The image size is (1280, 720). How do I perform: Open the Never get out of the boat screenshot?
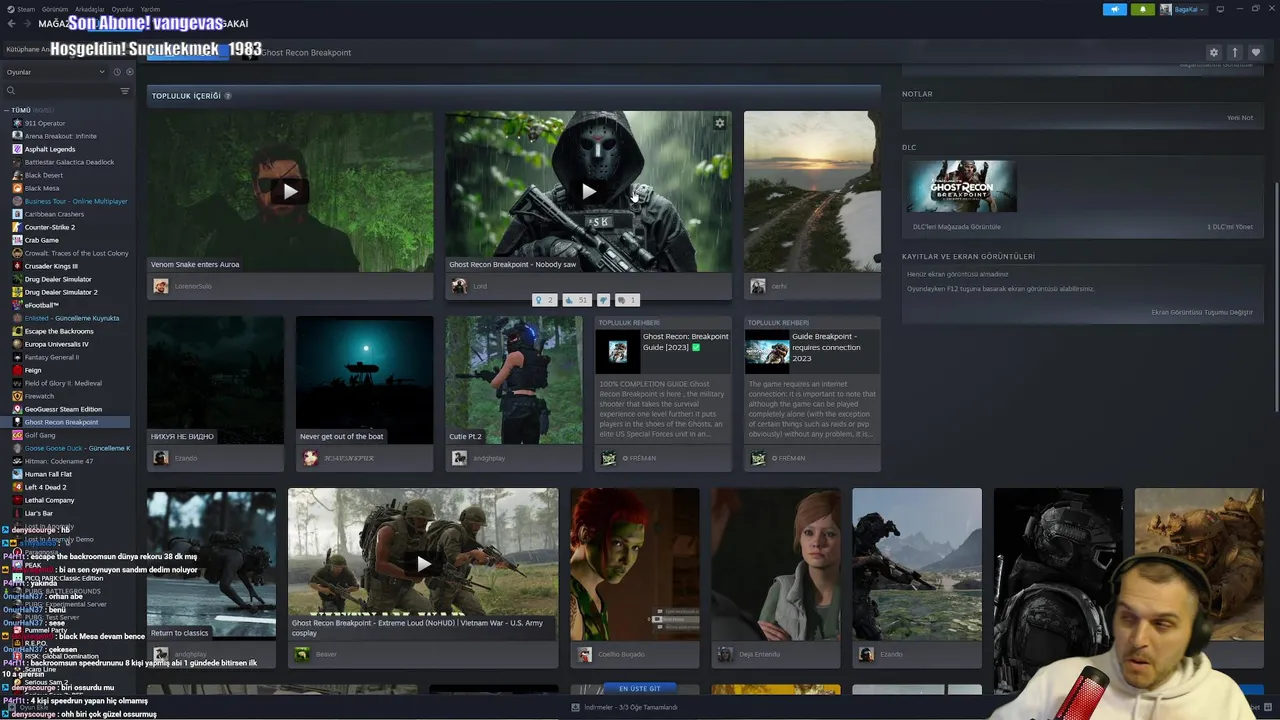365,380
